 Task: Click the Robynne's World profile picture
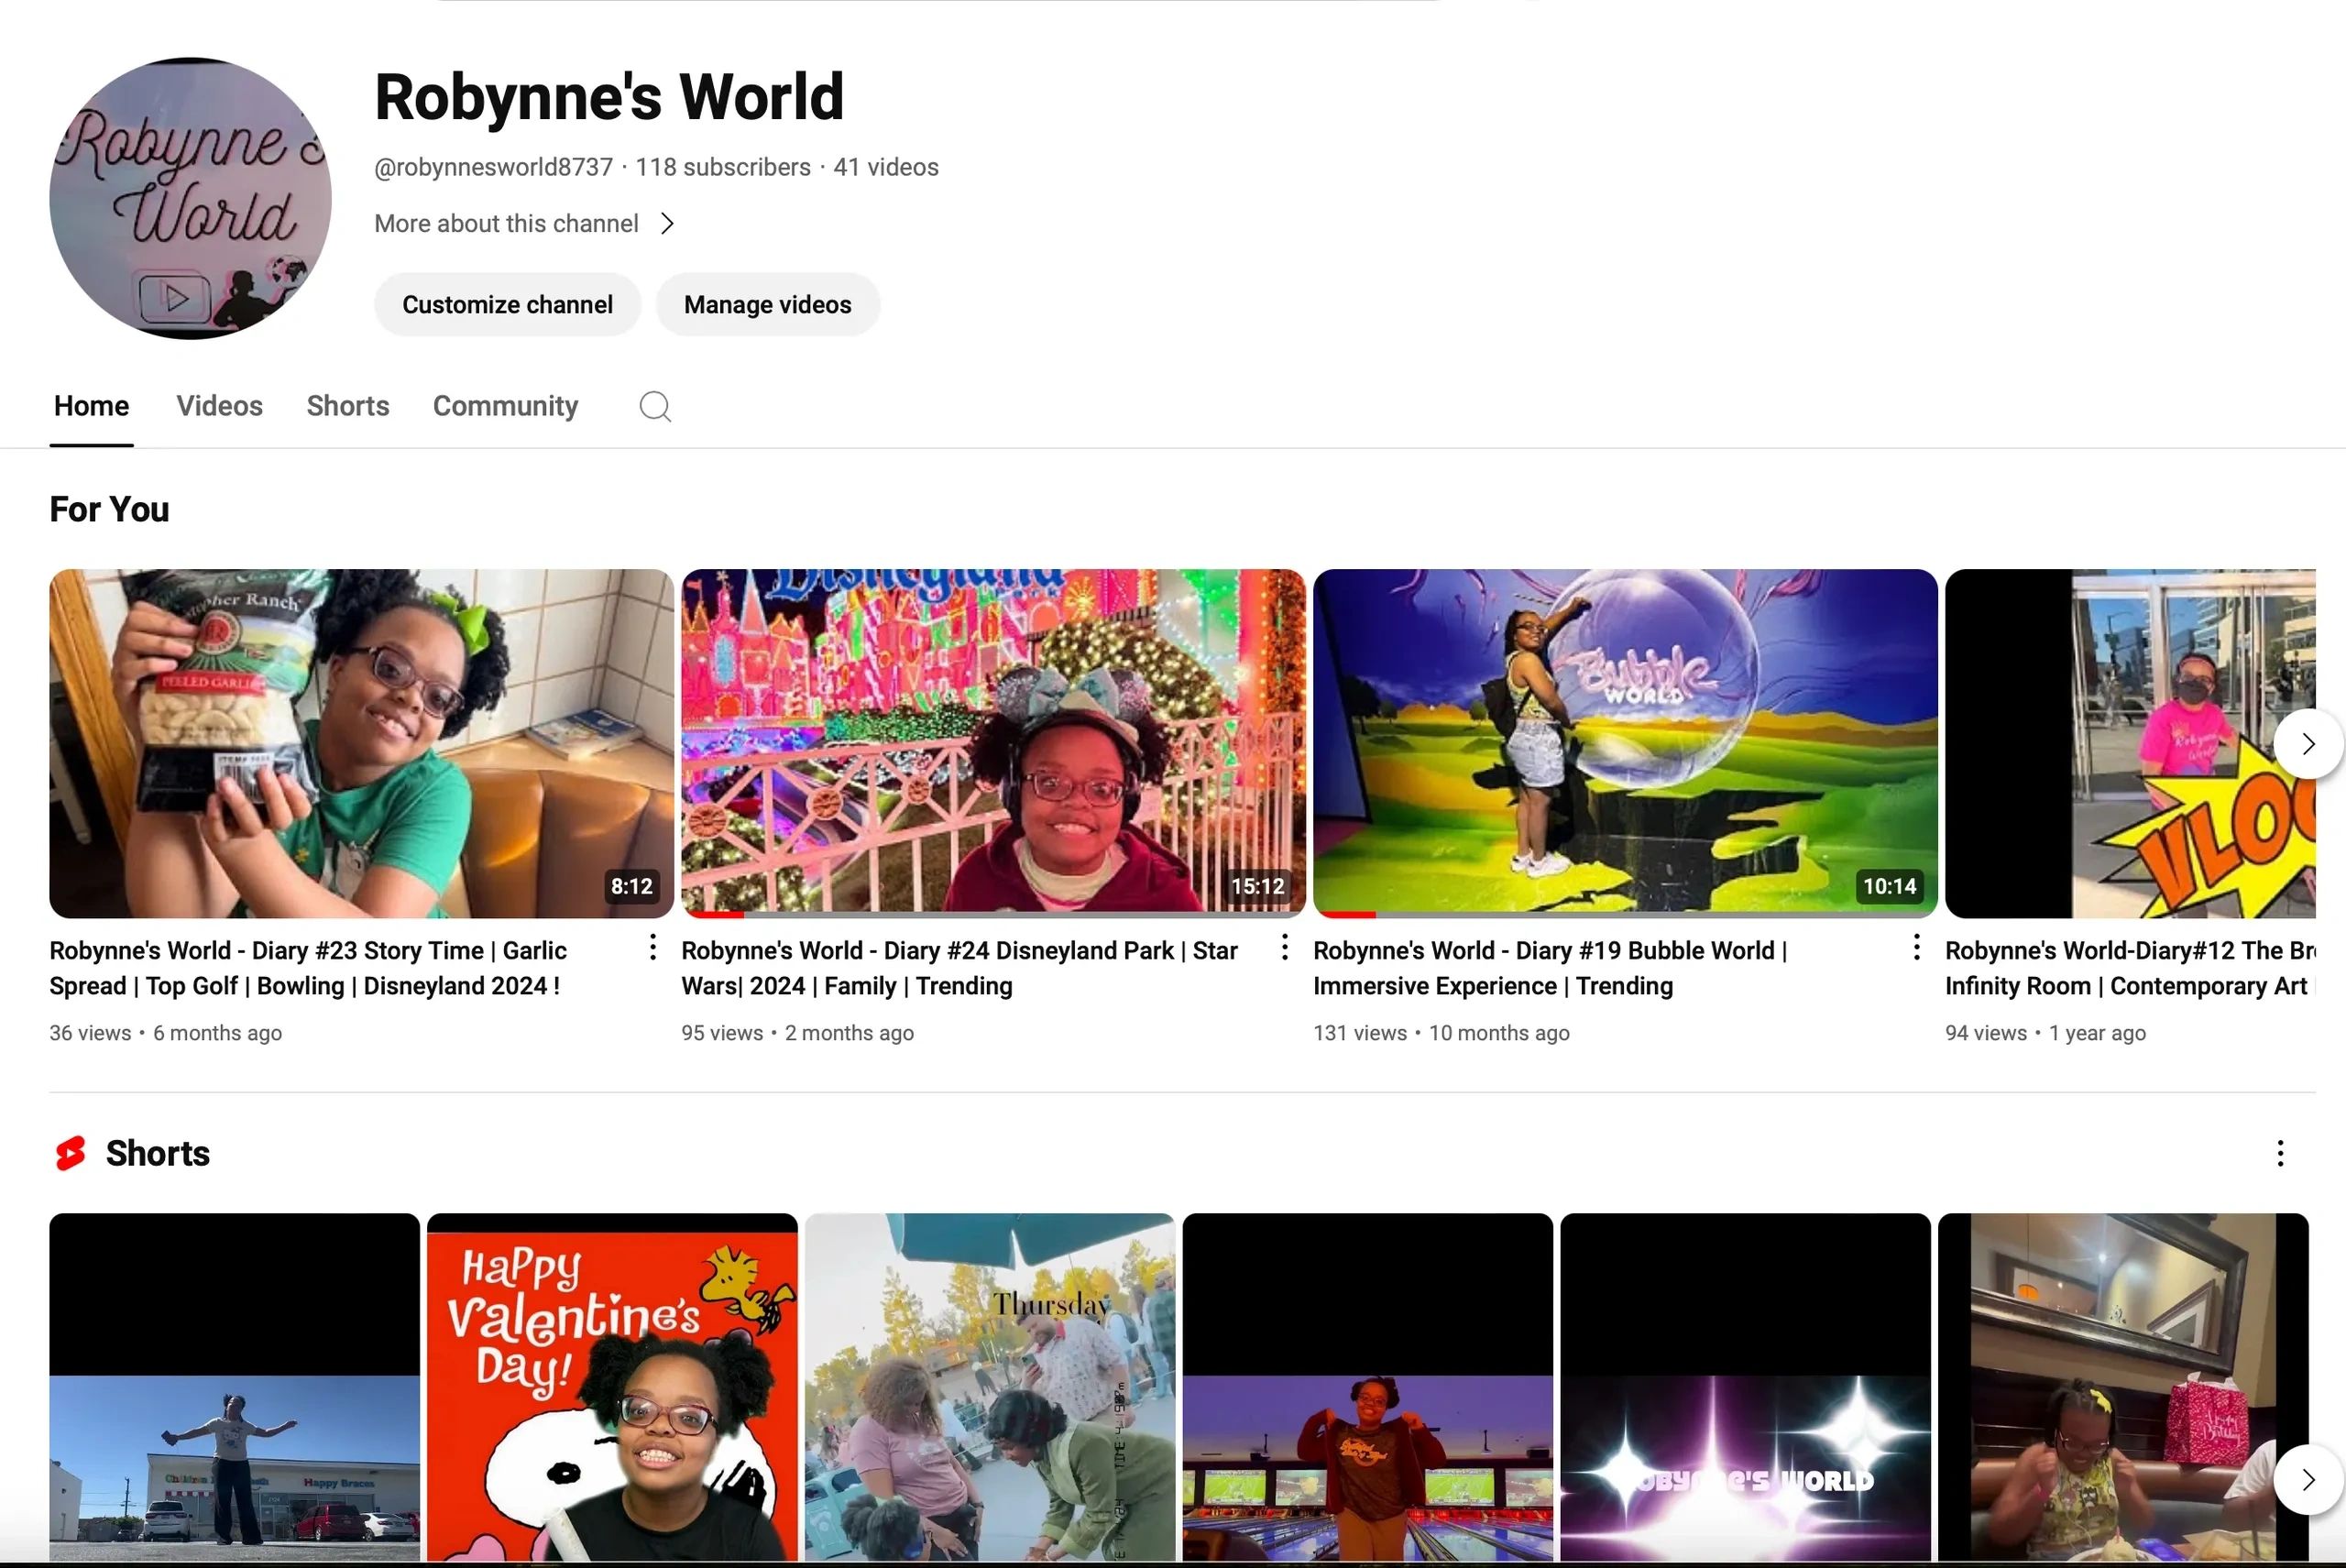[189, 197]
